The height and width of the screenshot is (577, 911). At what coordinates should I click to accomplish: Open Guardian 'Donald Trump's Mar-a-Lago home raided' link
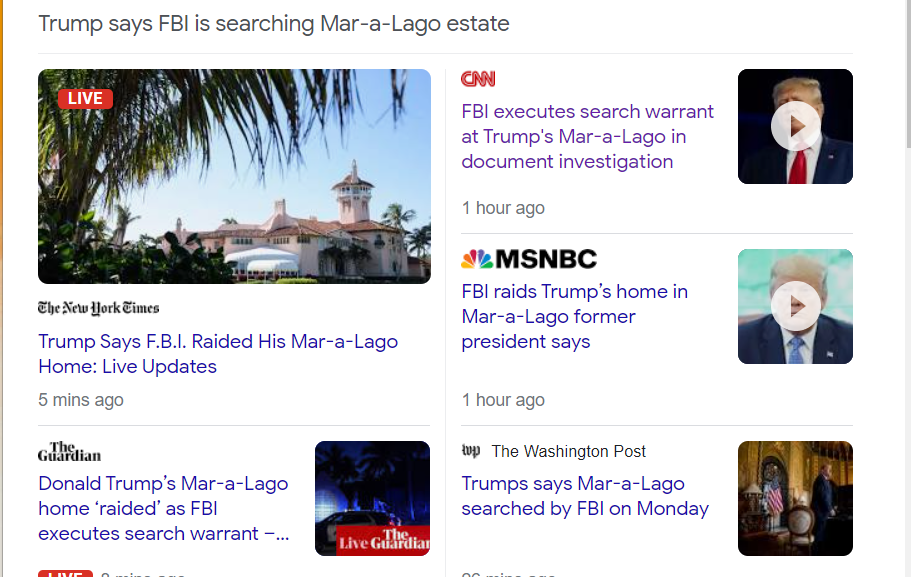[x=163, y=509]
